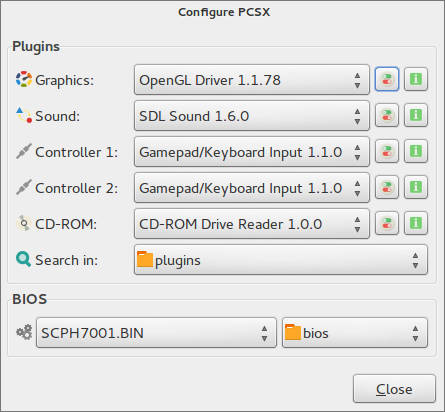Configure the CD-ROM plugin

387,223
